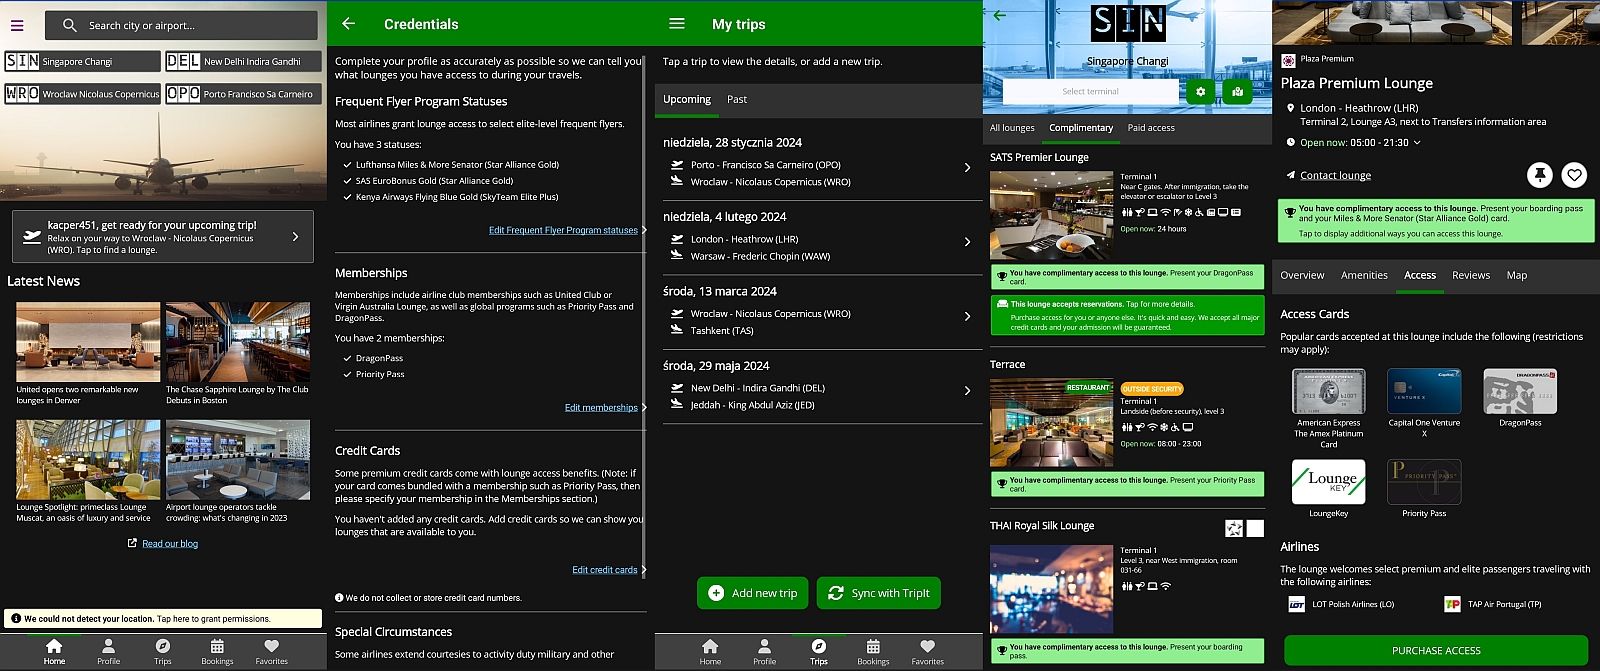
Task: Tap the SATS lounge reservations info banner
Action: pos(1127,315)
